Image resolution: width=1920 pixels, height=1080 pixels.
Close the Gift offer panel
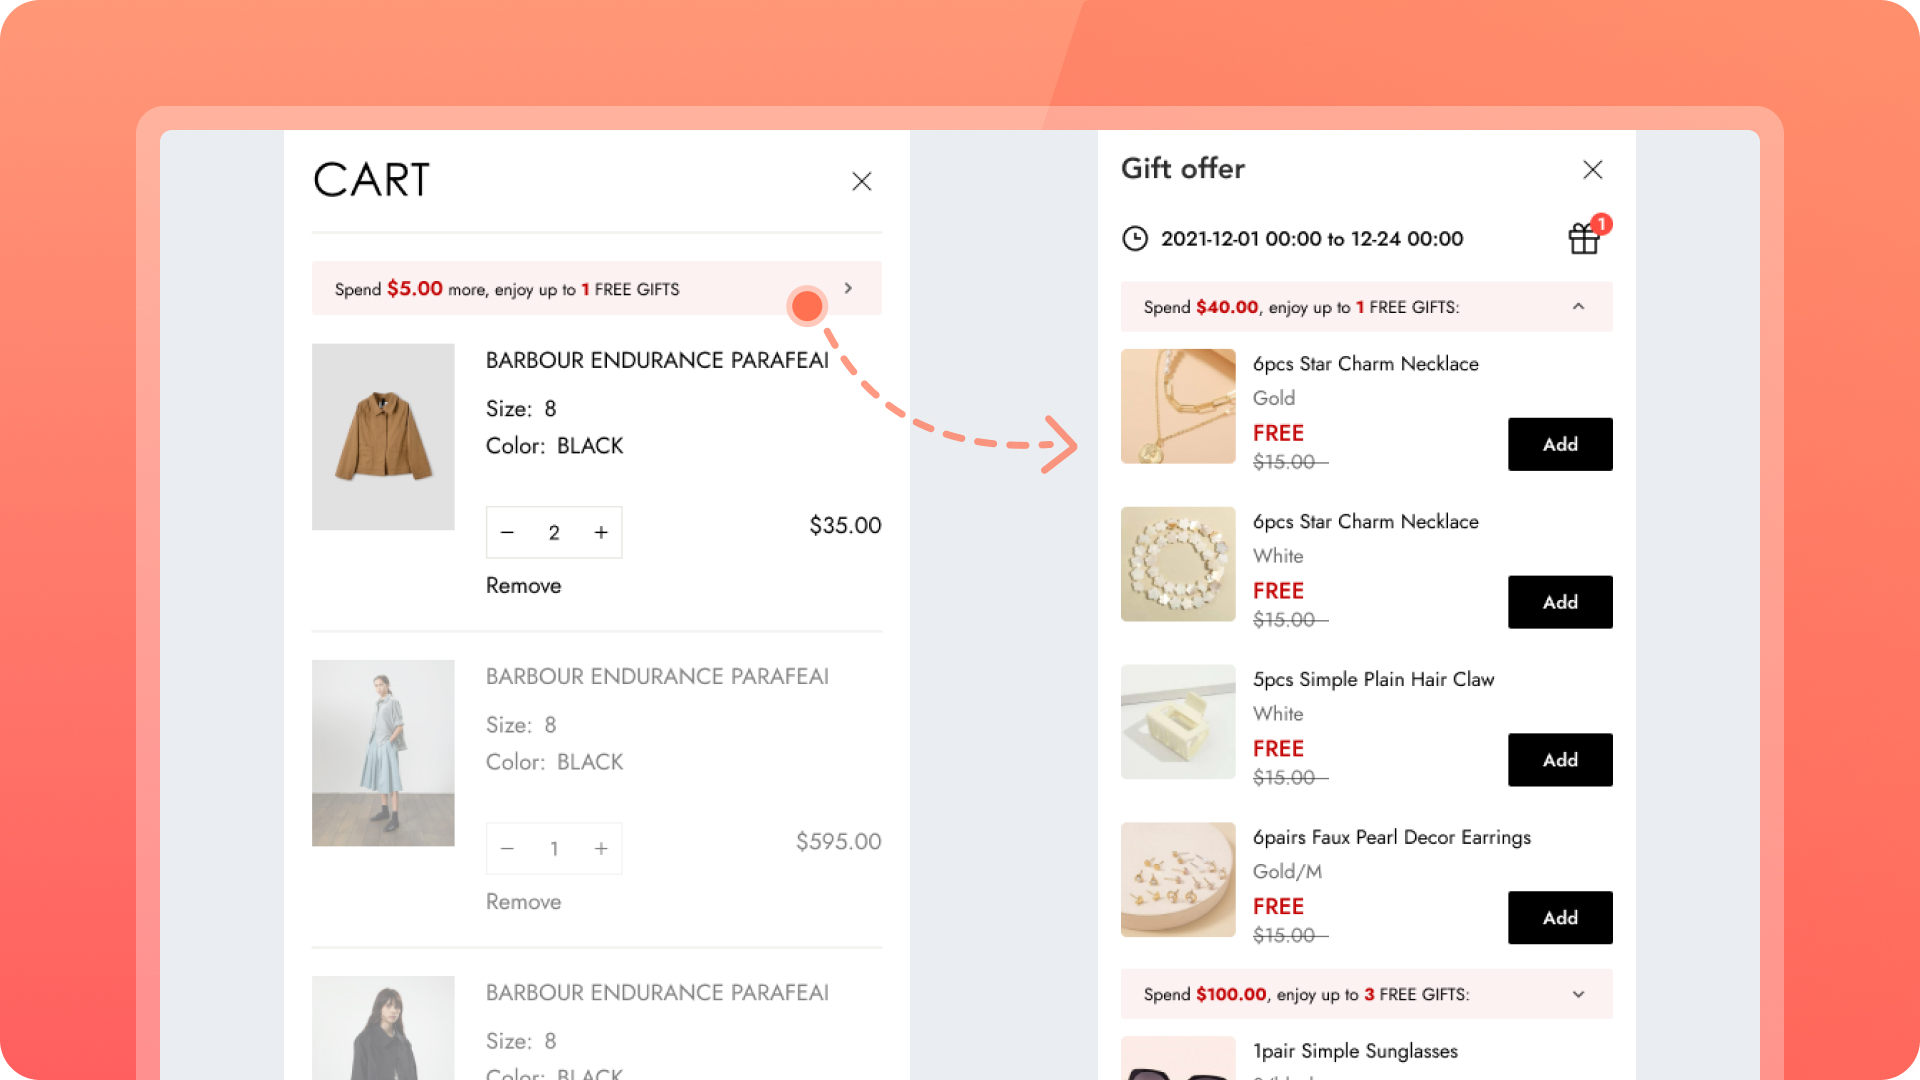click(x=1592, y=169)
